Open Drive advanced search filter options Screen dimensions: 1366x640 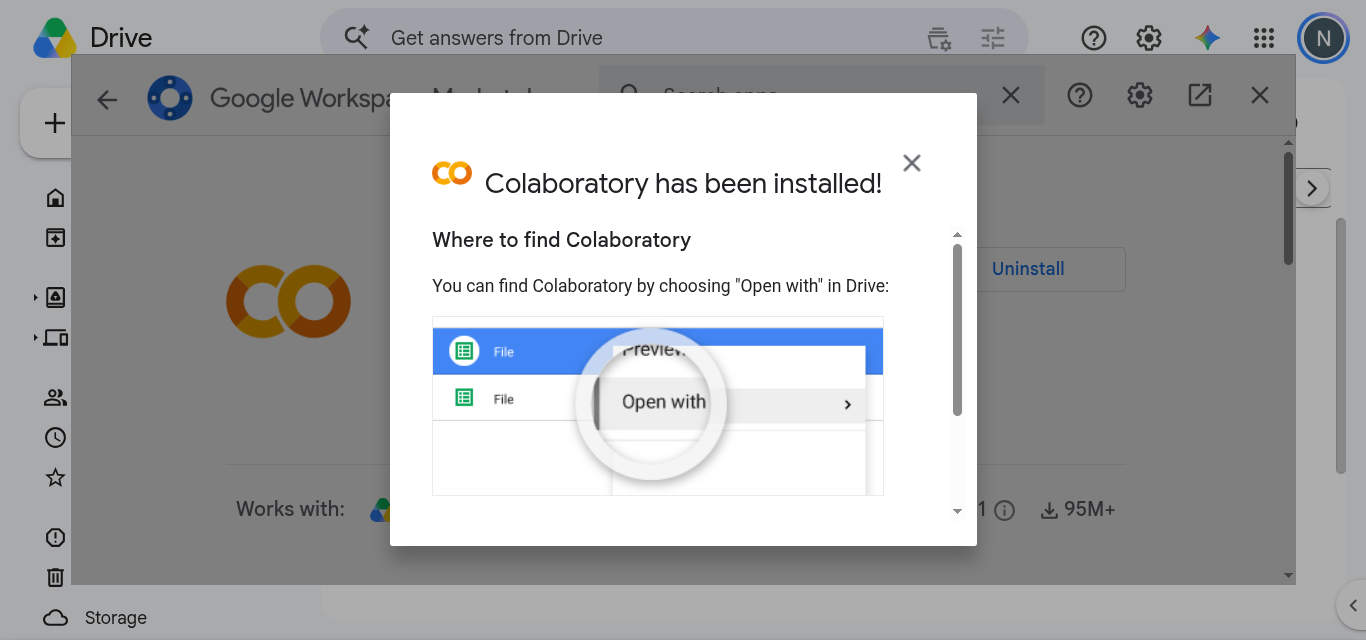coord(993,39)
